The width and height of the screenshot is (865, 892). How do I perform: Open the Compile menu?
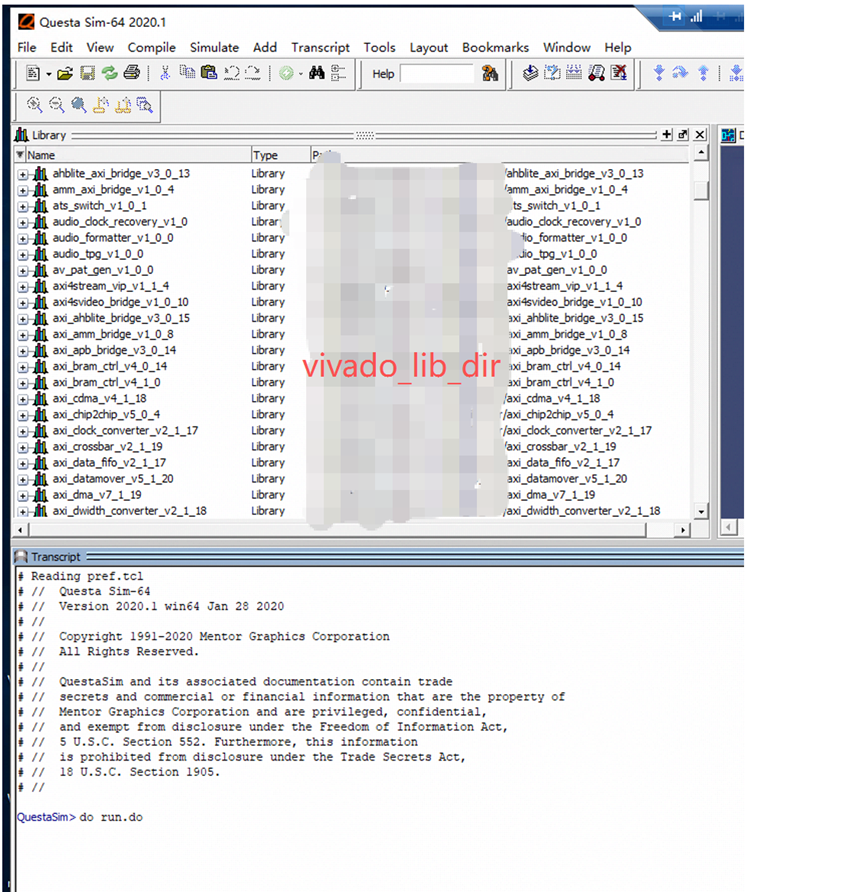click(151, 47)
